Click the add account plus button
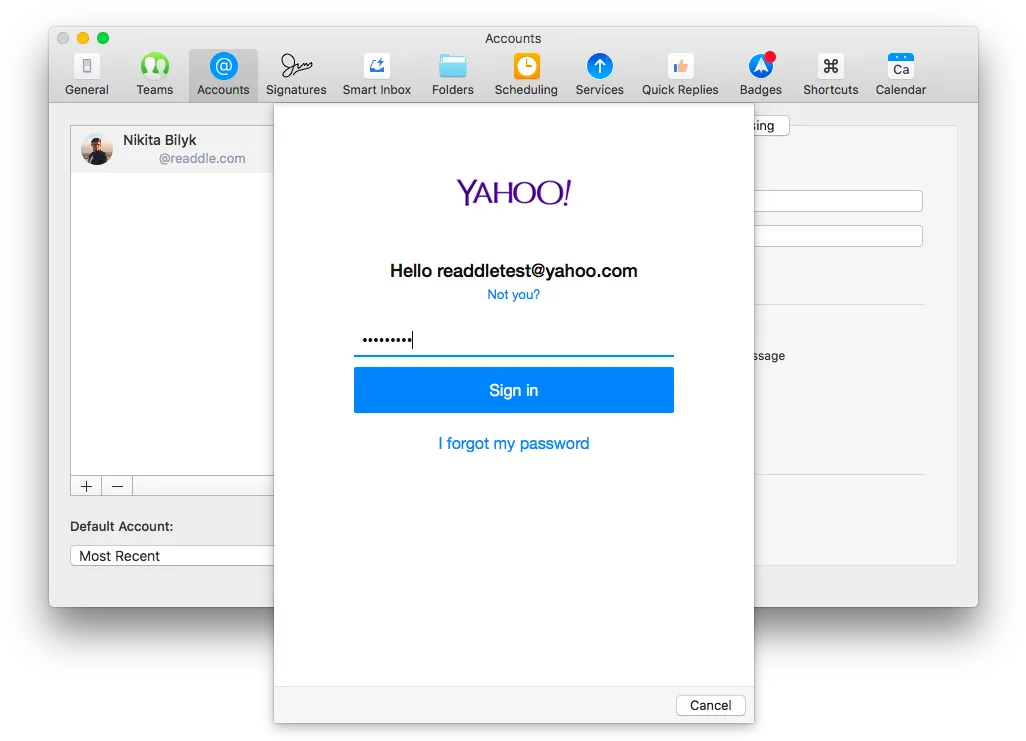This screenshot has width=1026, height=741. 86,486
